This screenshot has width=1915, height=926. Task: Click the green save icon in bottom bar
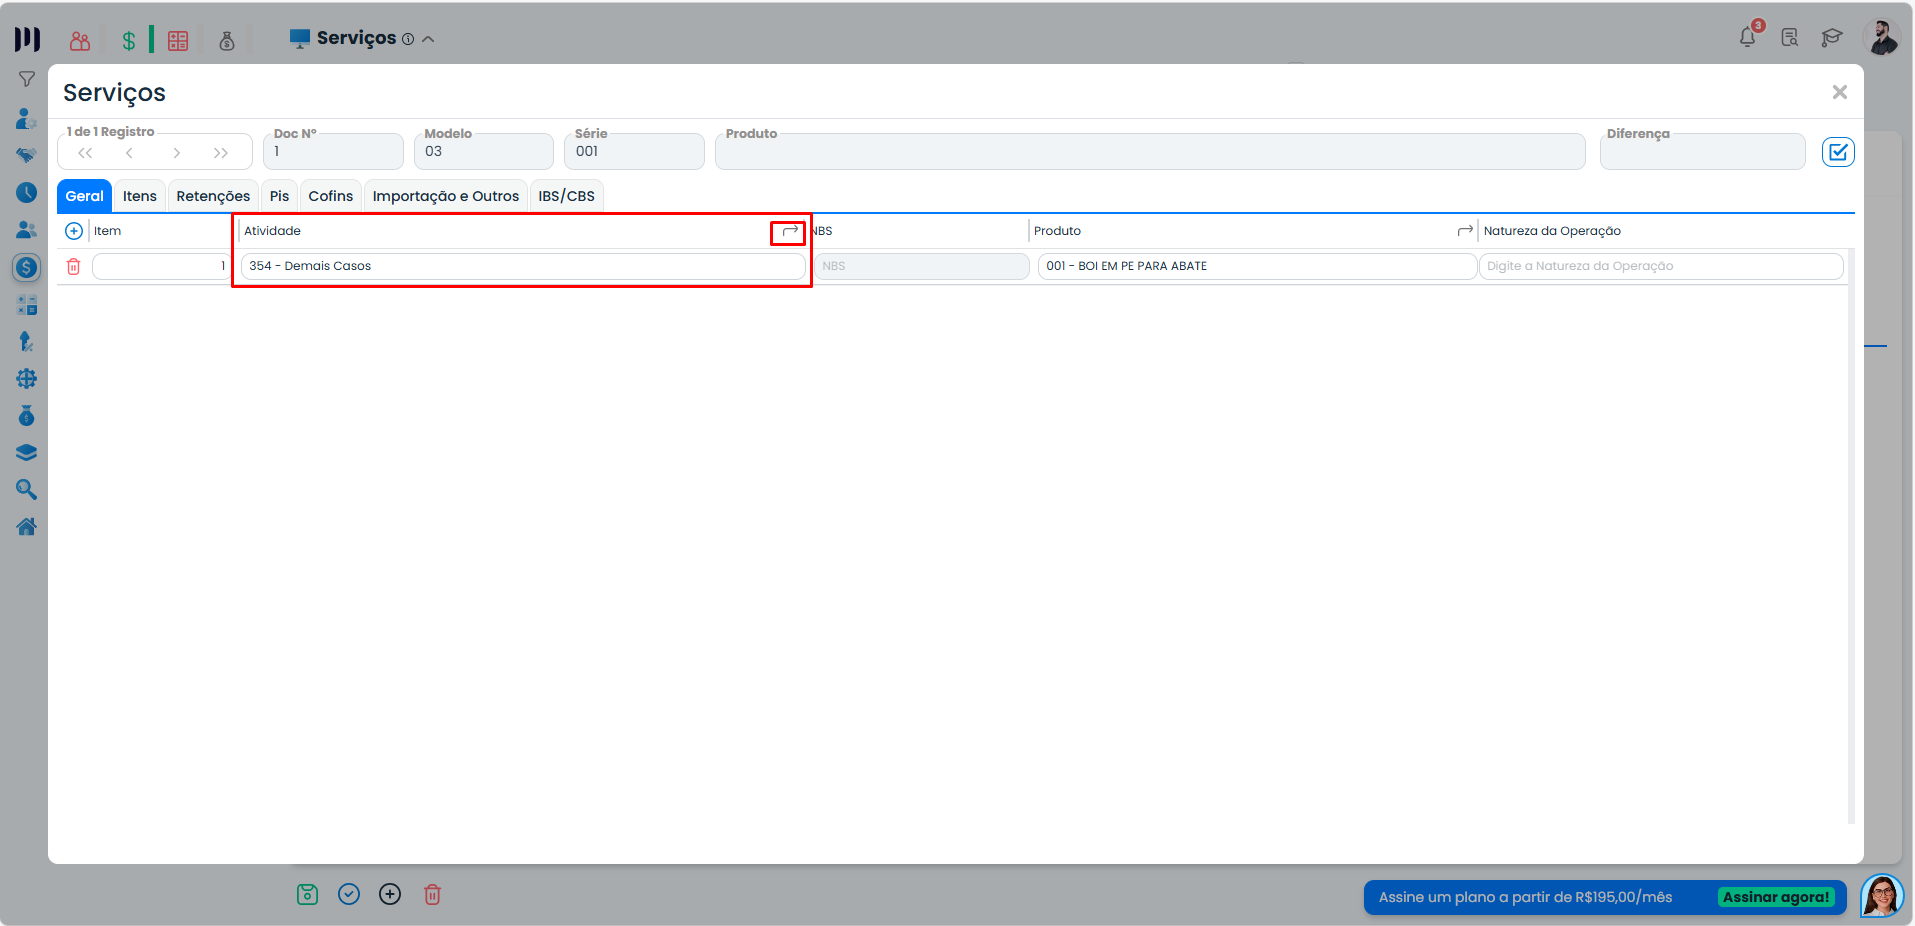tap(308, 894)
